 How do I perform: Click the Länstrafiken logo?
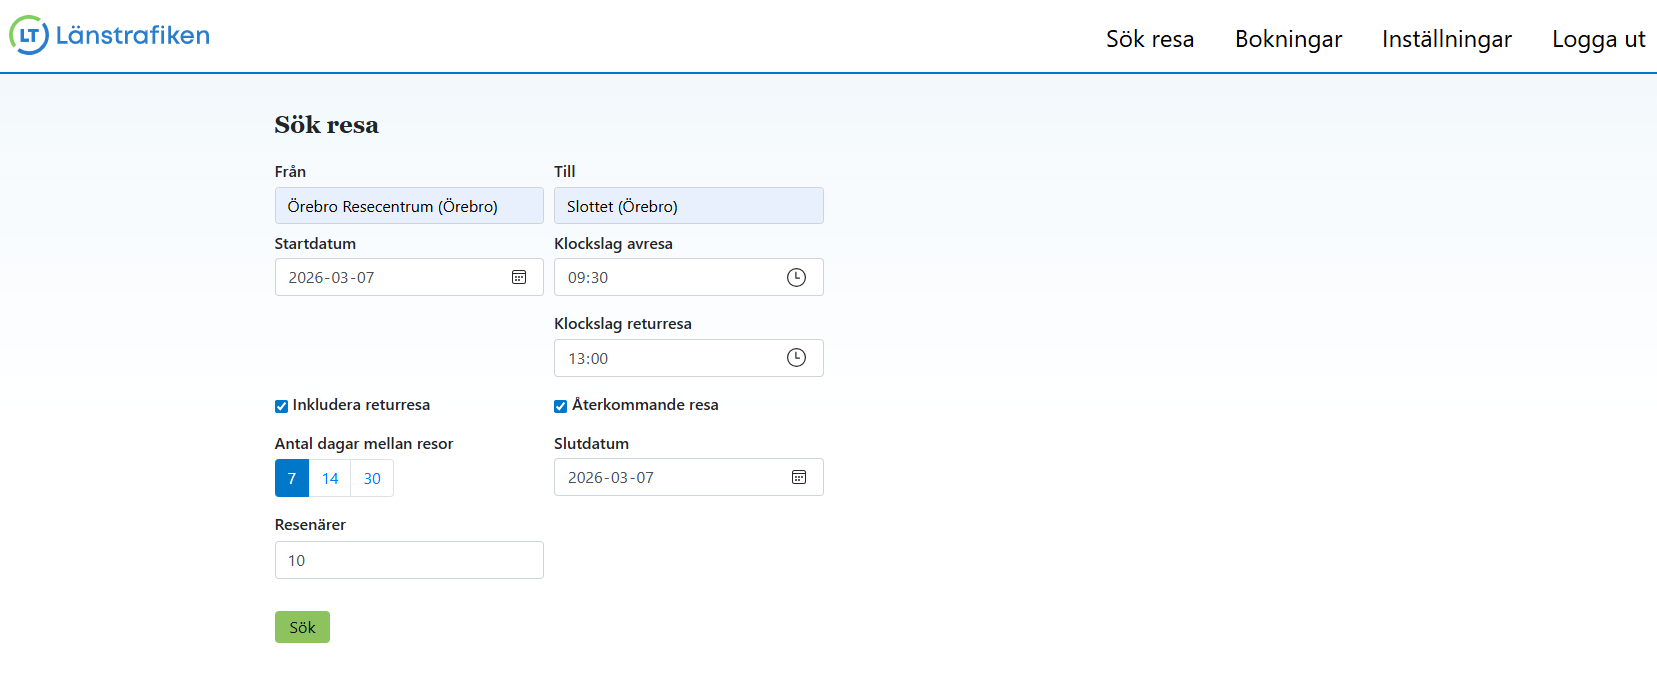110,36
